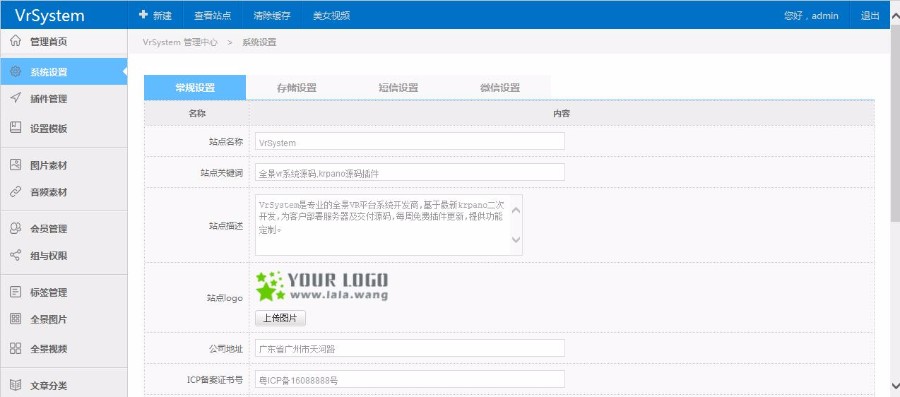900x397 pixels.
Task: Click the members icon beside 会员管理
Action: [x=15, y=228]
